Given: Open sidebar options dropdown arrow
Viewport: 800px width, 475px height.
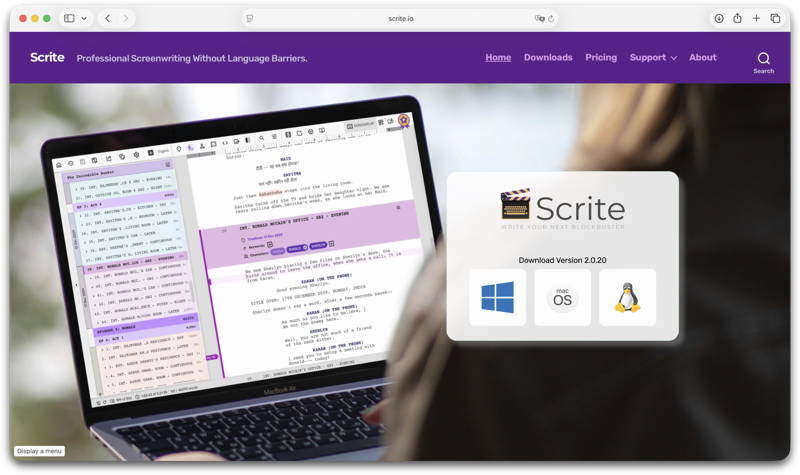Looking at the screenshot, I should pos(84,18).
